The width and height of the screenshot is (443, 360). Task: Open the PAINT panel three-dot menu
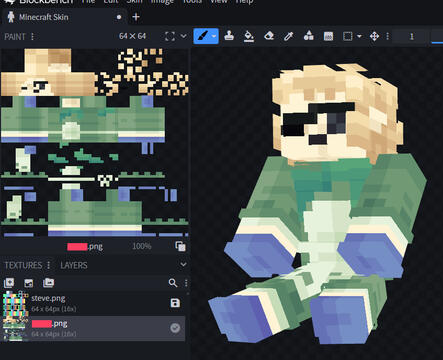(x=32, y=36)
